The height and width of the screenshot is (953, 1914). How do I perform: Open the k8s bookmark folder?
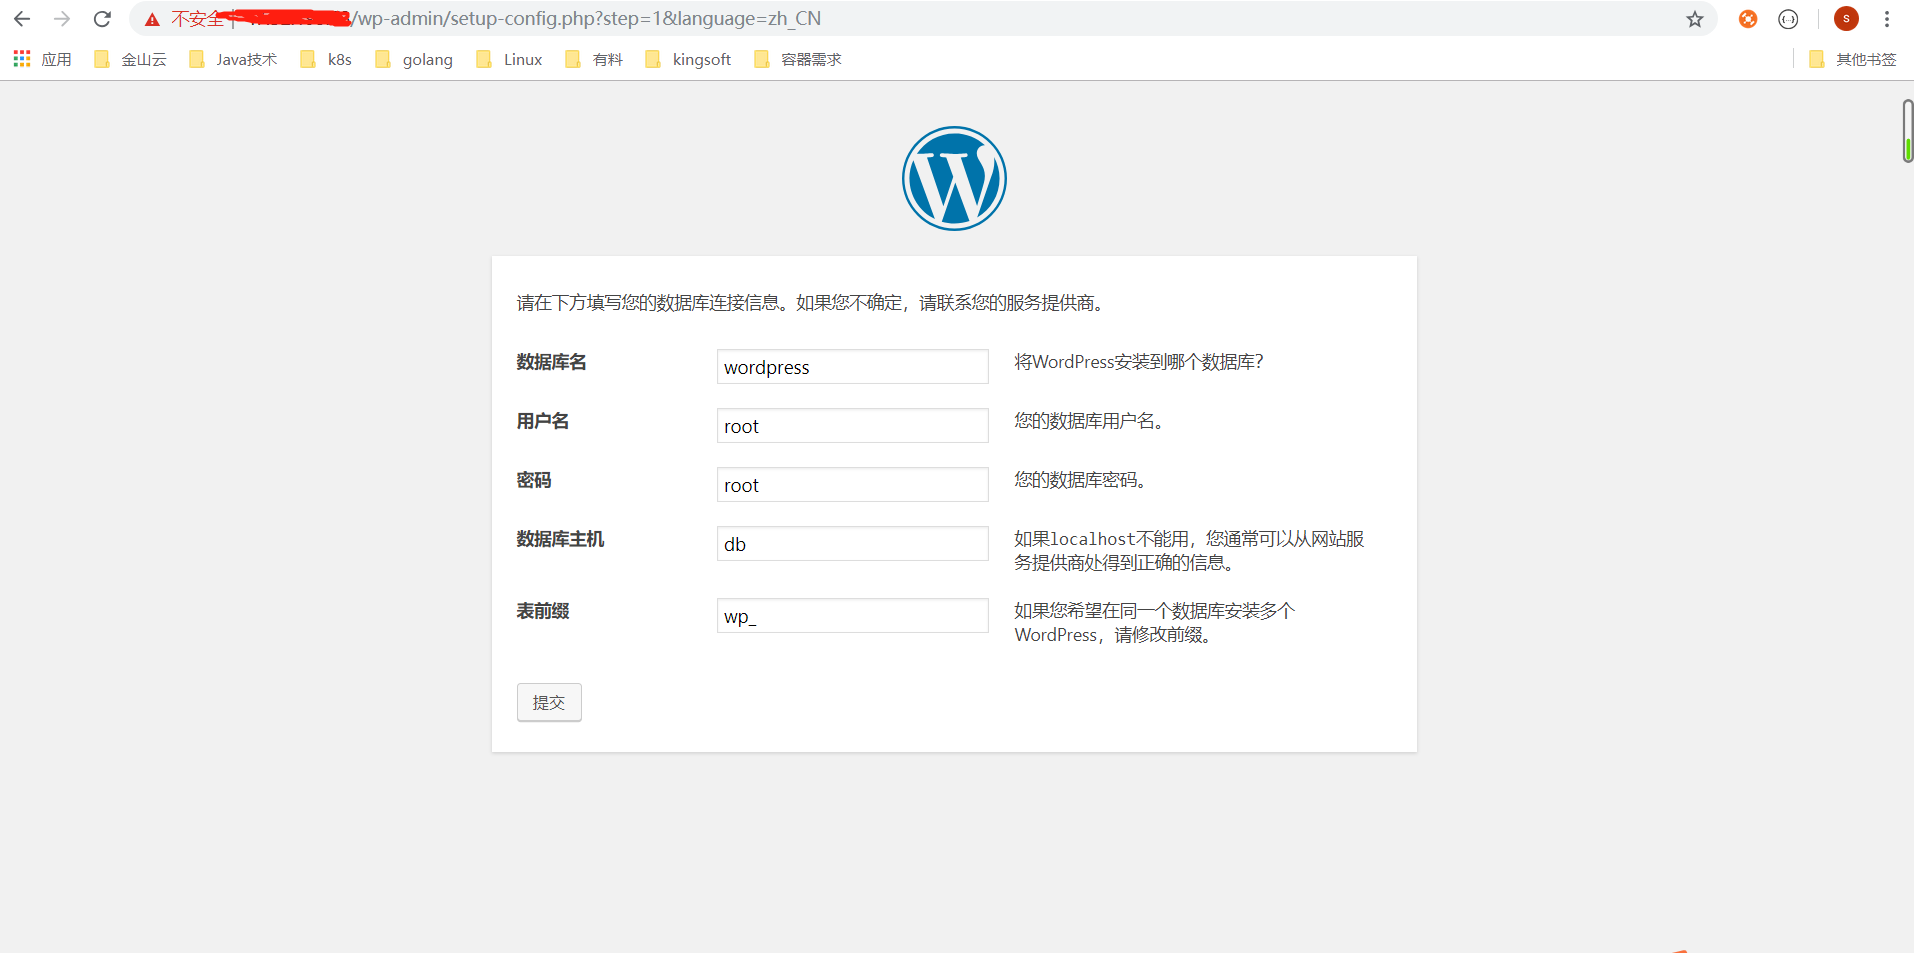click(x=326, y=59)
